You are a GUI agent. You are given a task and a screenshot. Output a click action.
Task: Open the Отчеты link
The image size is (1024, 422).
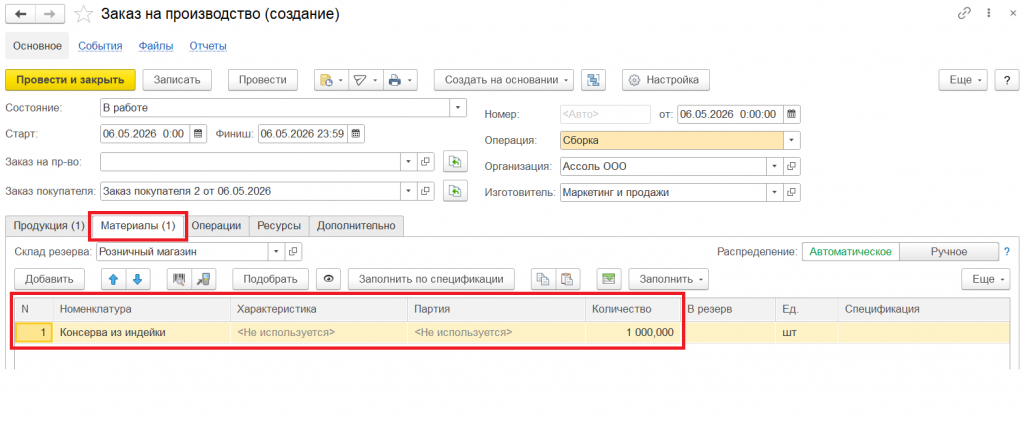tap(208, 46)
